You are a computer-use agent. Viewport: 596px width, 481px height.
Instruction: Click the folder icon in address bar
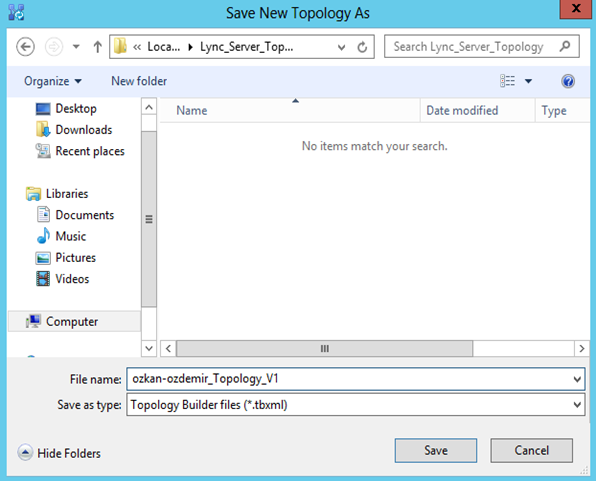pos(120,46)
